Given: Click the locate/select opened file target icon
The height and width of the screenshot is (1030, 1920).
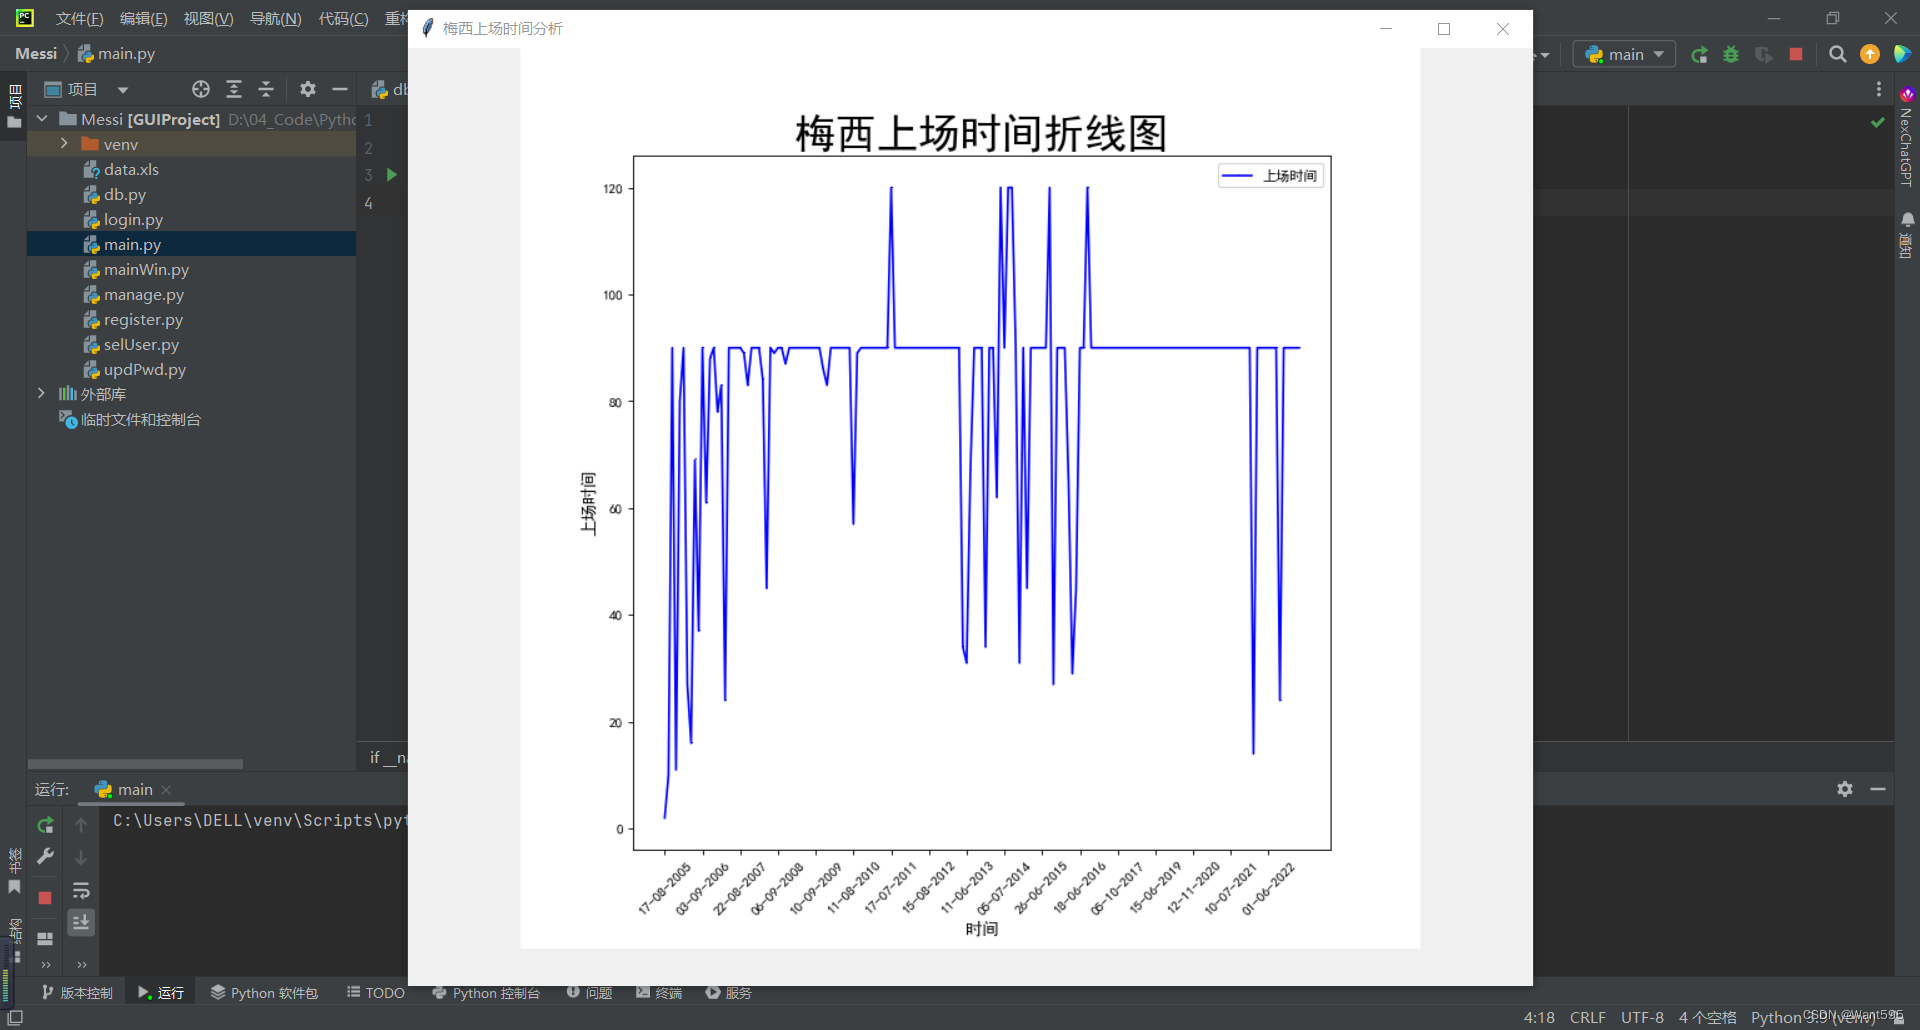Looking at the screenshot, I should click(201, 89).
